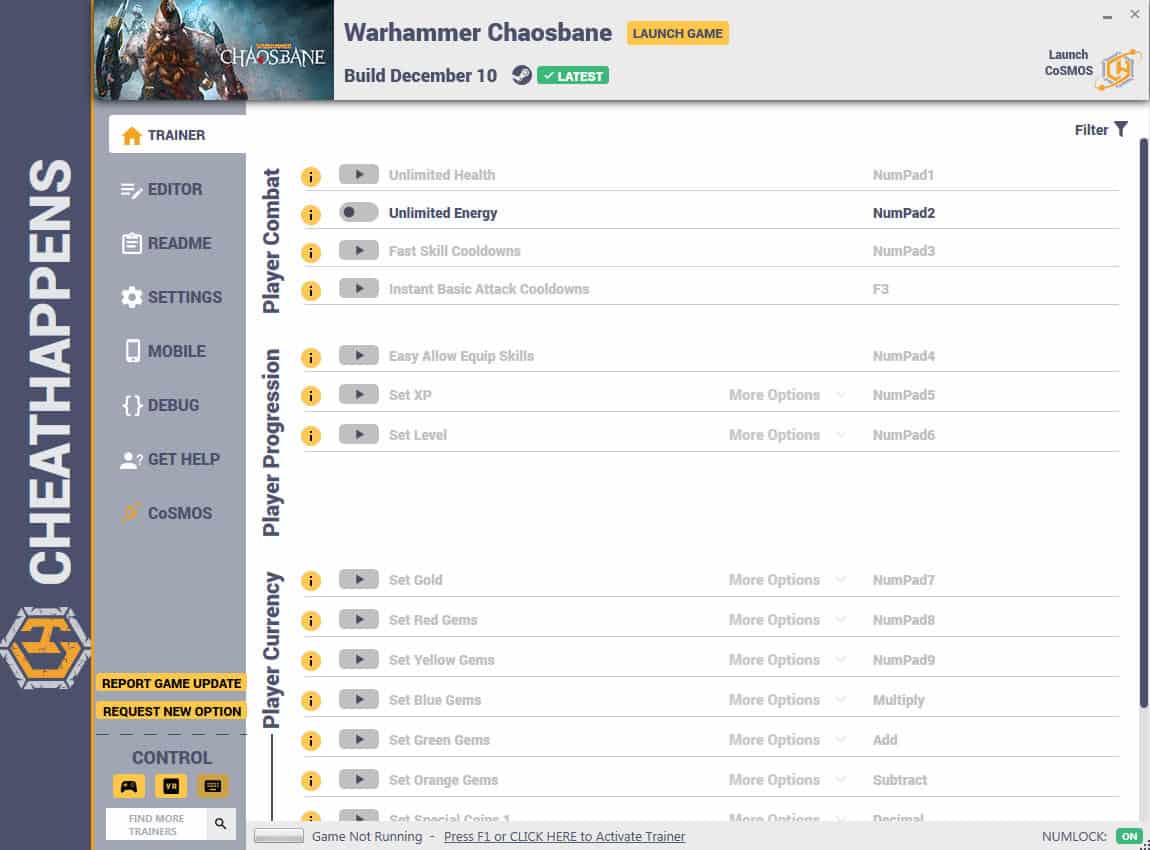
Task: Expand More Options for Set Gold
Action: coord(787,580)
